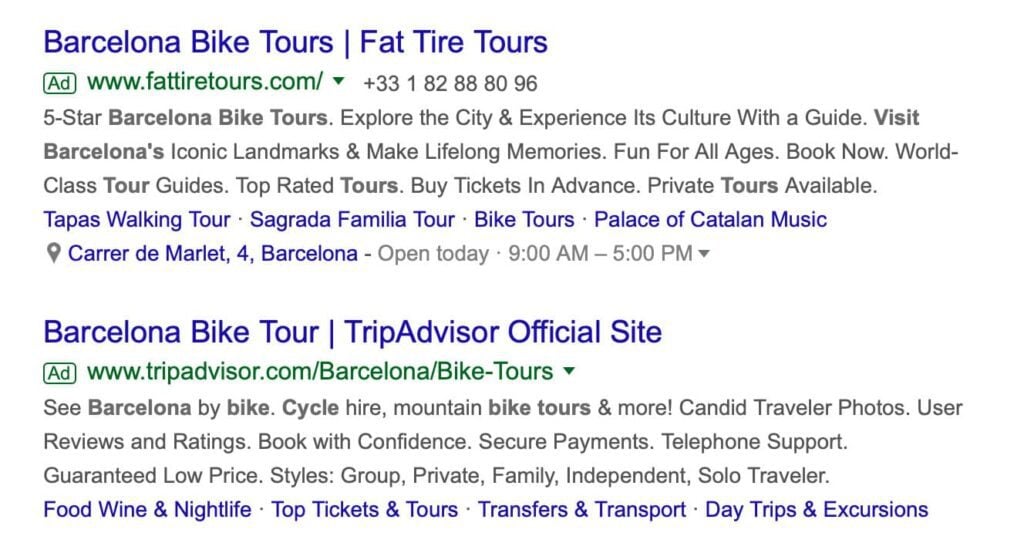Open the Day Trips & Excursions sitelink
This screenshot has height=560, width=1024.
(x=816, y=509)
